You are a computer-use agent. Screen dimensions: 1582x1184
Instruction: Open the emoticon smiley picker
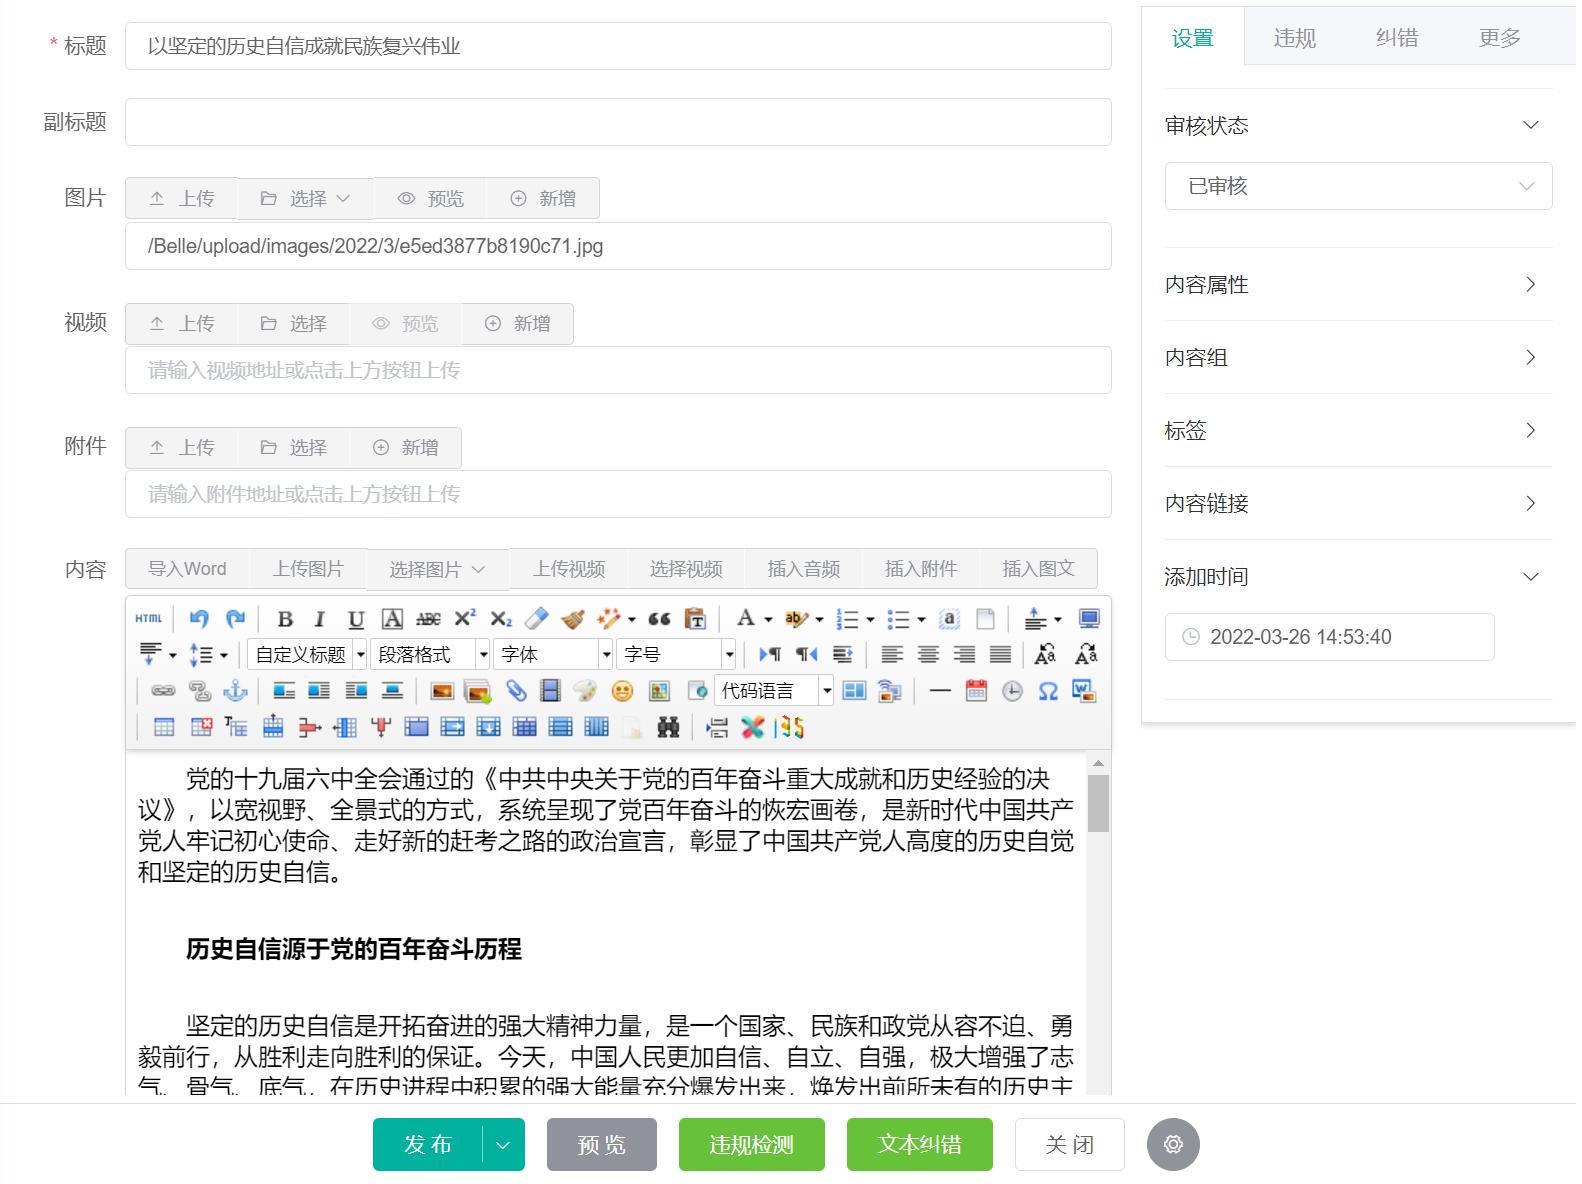pyautogui.click(x=622, y=691)
